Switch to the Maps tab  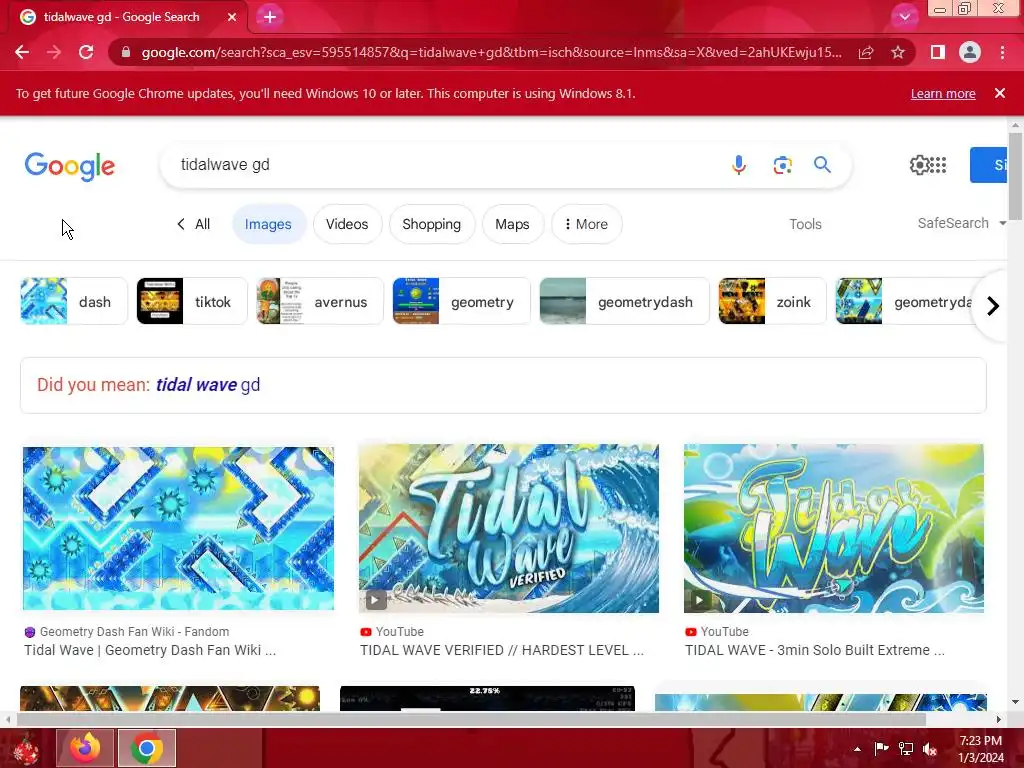tap(513, 224)
